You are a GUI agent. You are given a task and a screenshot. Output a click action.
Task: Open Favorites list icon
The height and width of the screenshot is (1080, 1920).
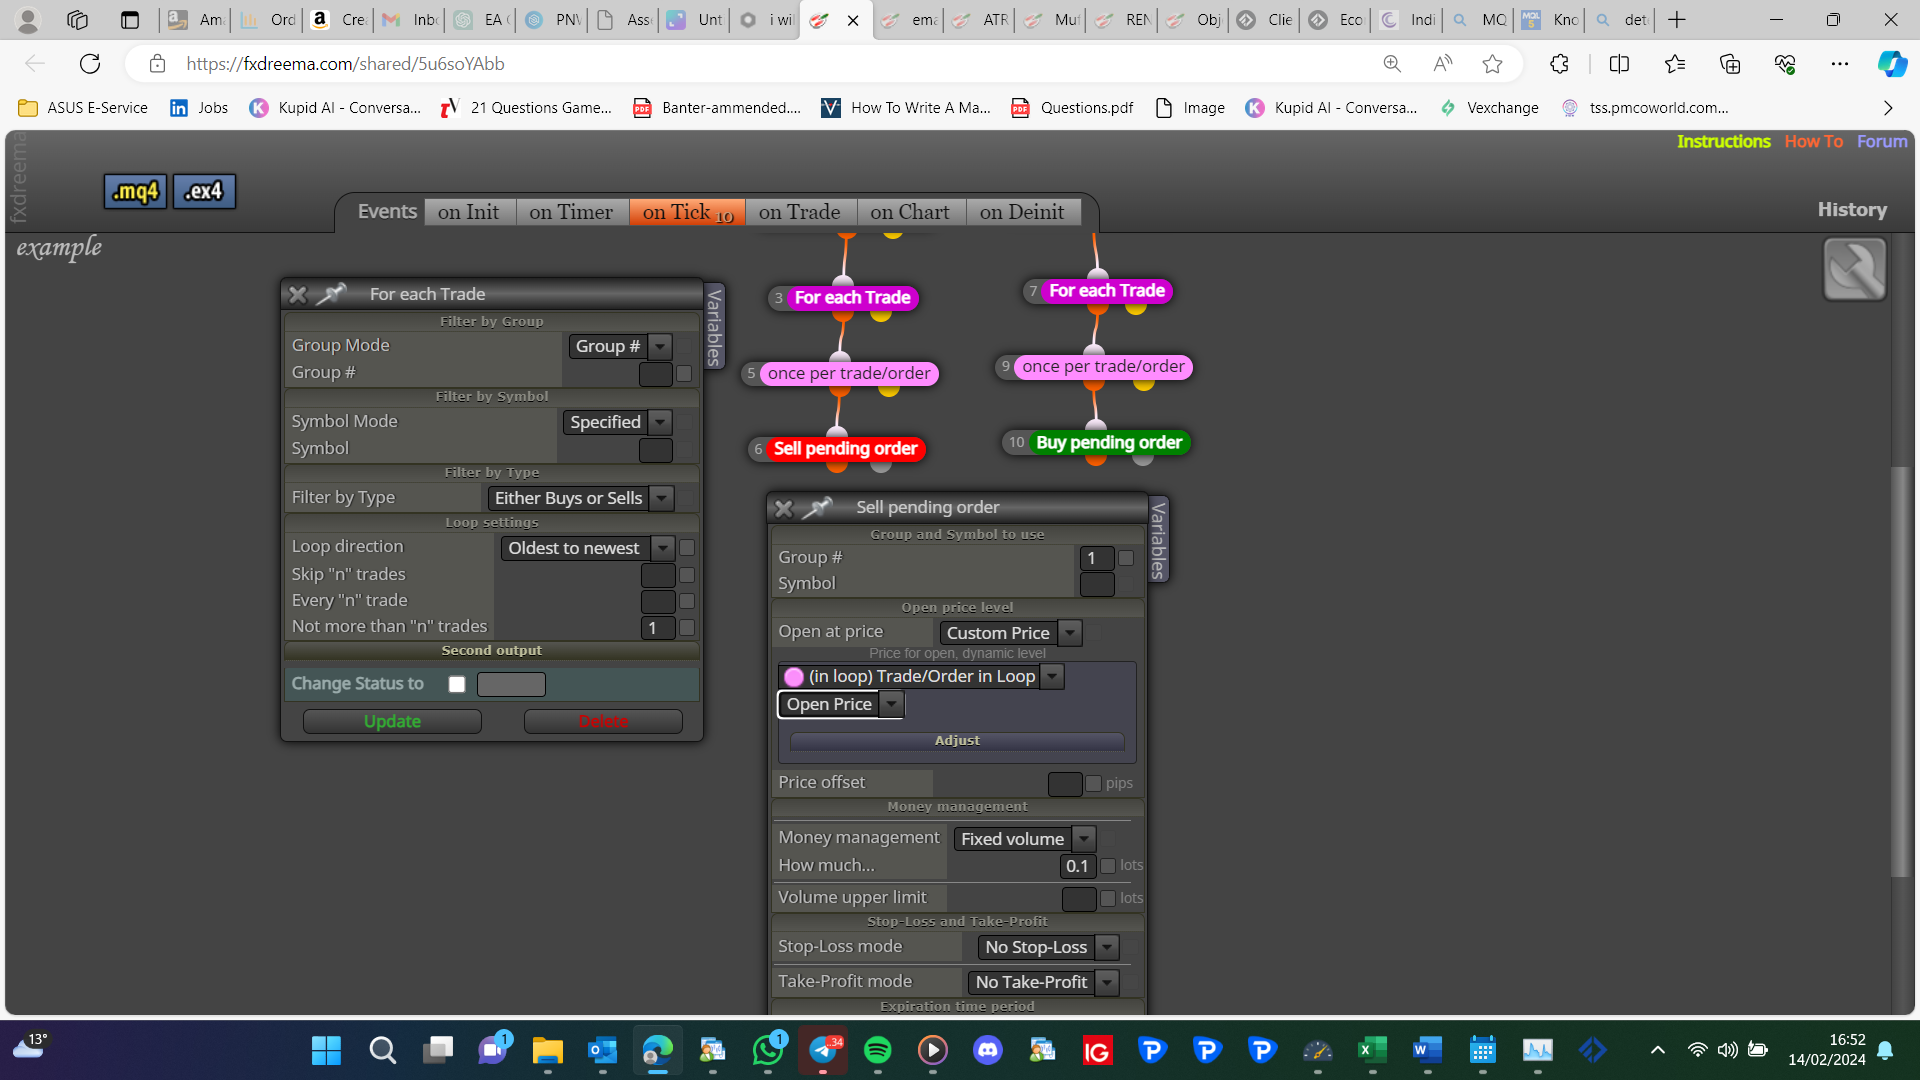1675,64
